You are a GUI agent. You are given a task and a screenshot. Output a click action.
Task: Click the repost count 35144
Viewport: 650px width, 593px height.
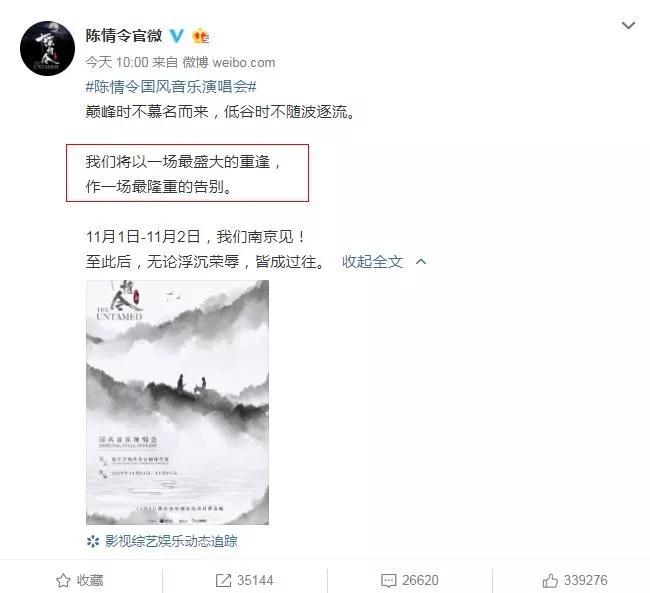tap(255, 581)
